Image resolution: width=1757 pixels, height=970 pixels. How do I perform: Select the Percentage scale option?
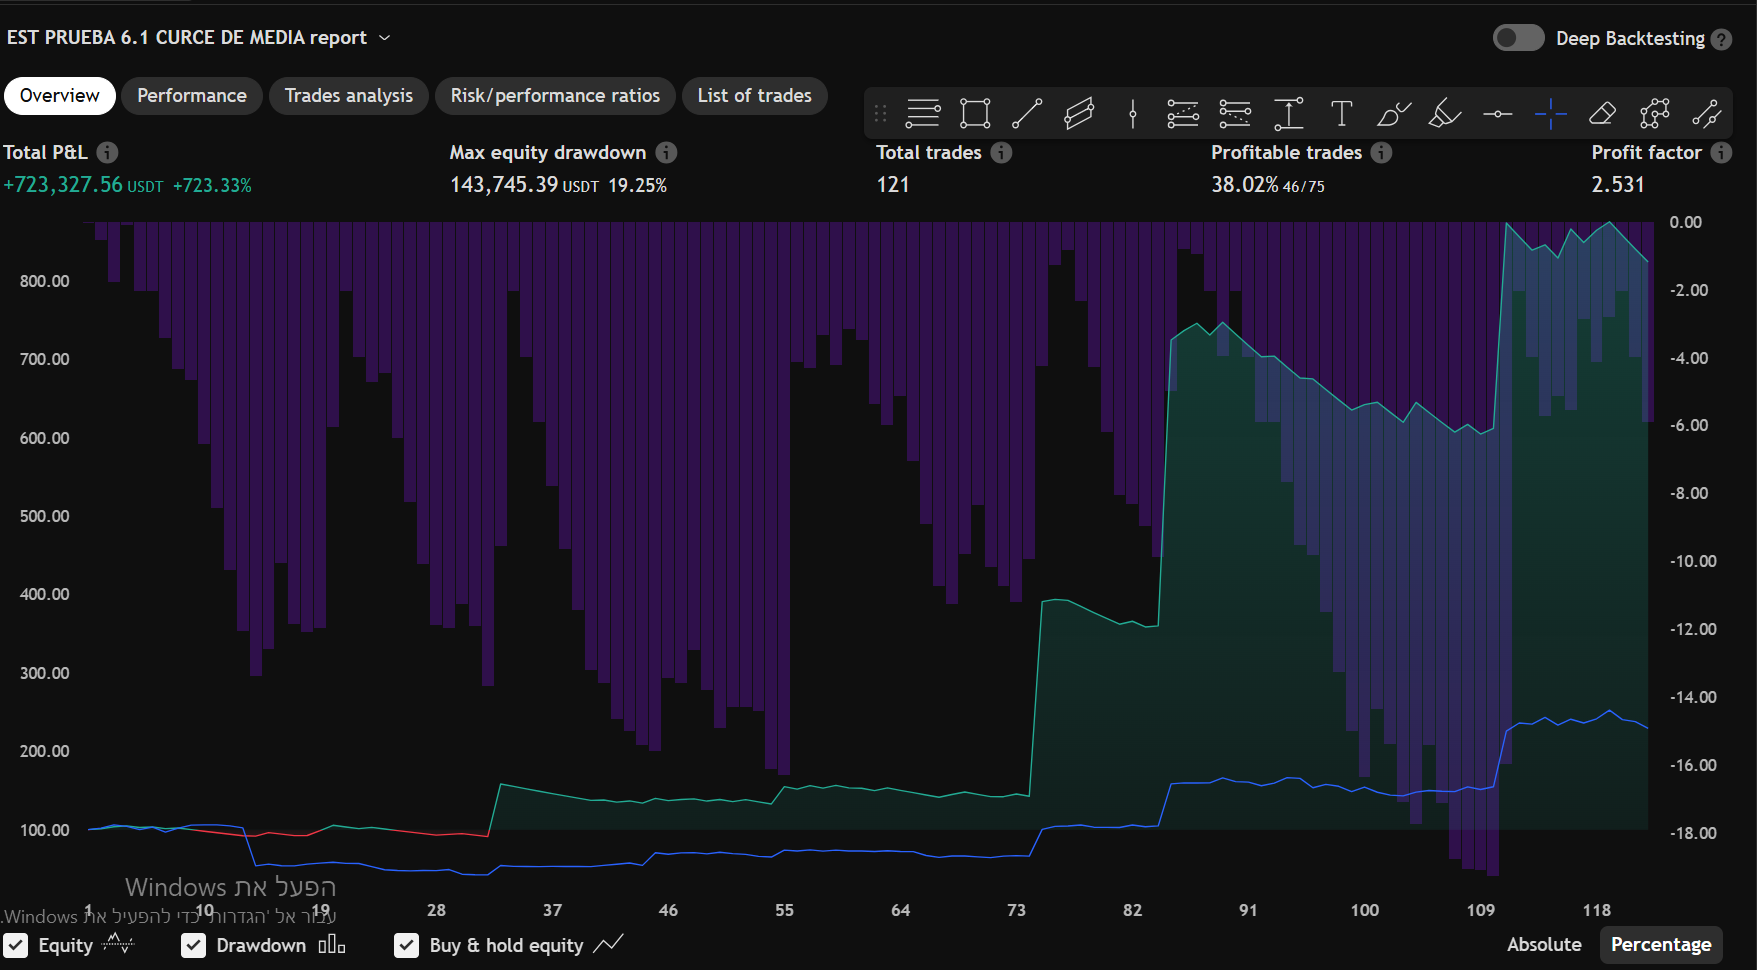click(x=1661, y=945)
